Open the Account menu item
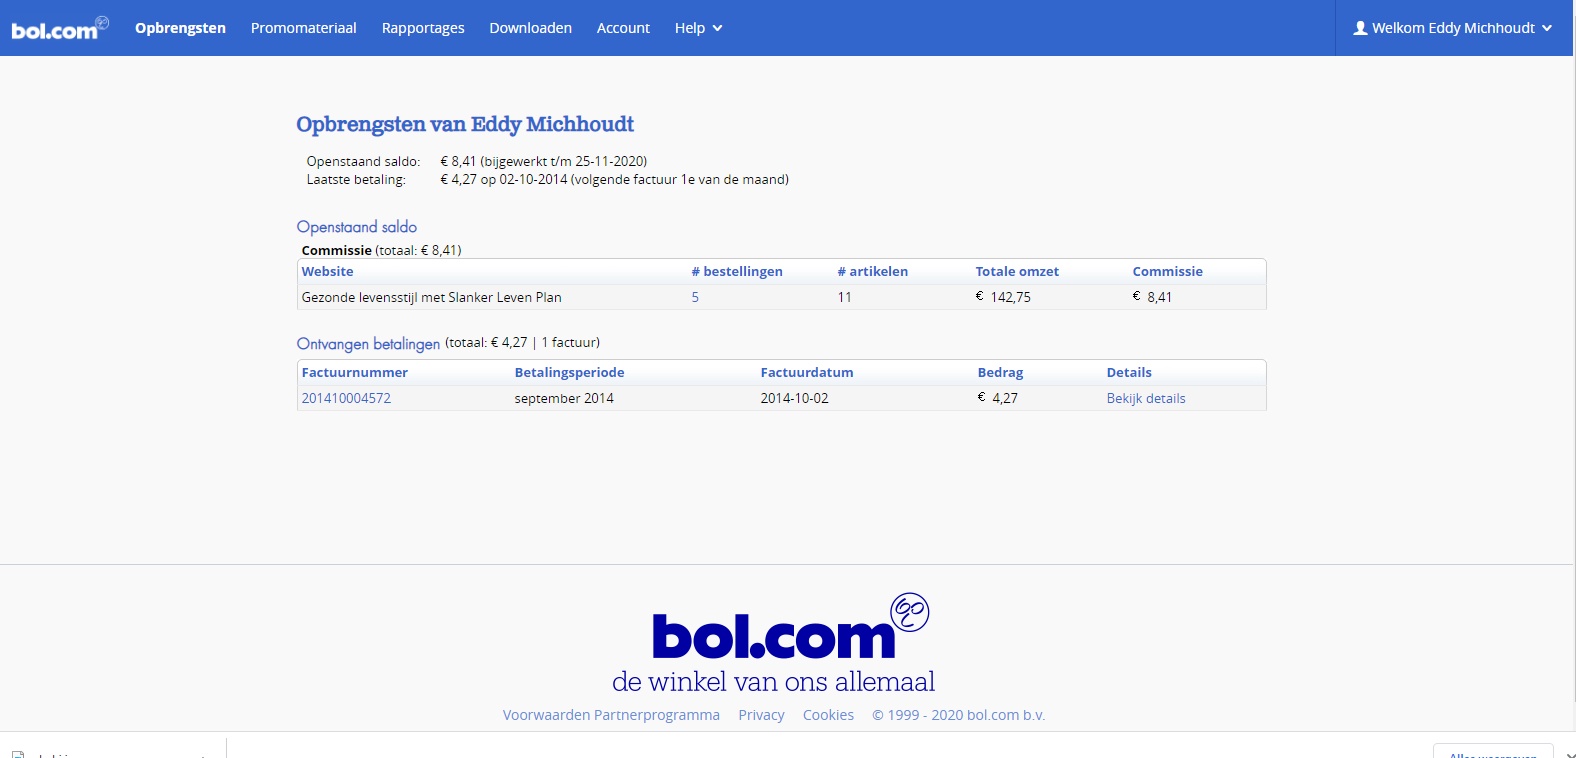 623,28
